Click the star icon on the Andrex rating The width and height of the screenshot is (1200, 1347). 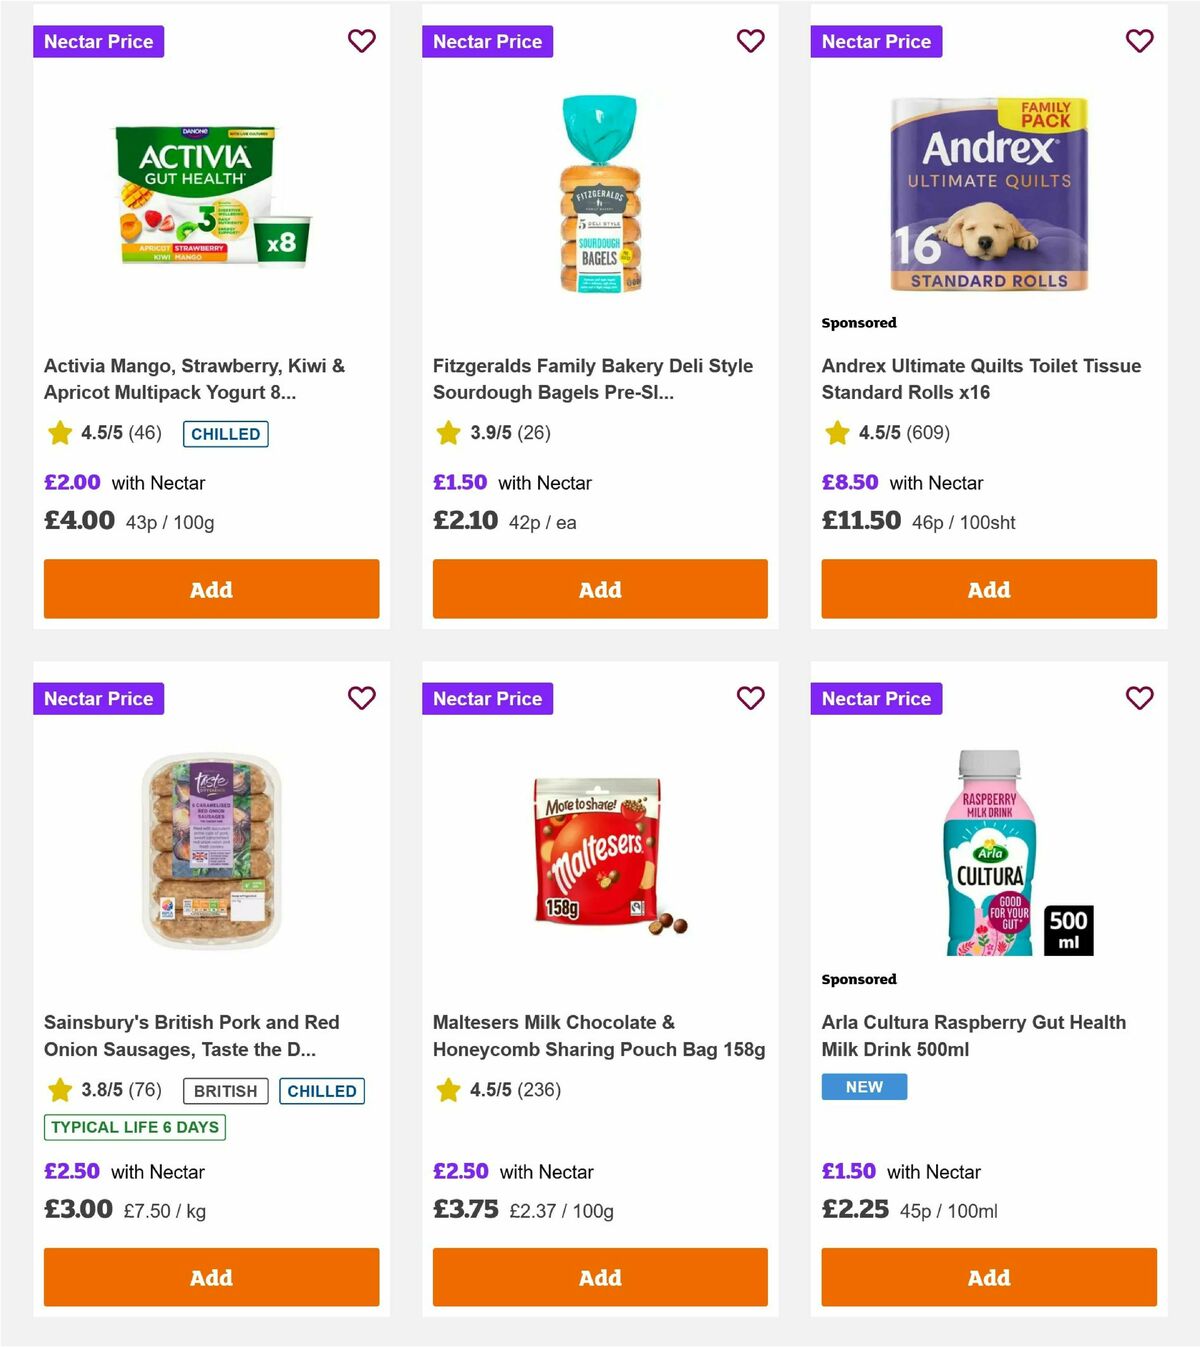[x=835, y=433]
